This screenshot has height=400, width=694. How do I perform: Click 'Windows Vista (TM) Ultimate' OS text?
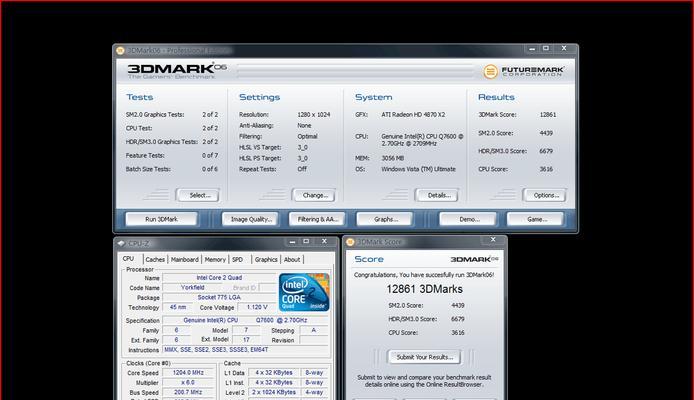pos(418,169)
